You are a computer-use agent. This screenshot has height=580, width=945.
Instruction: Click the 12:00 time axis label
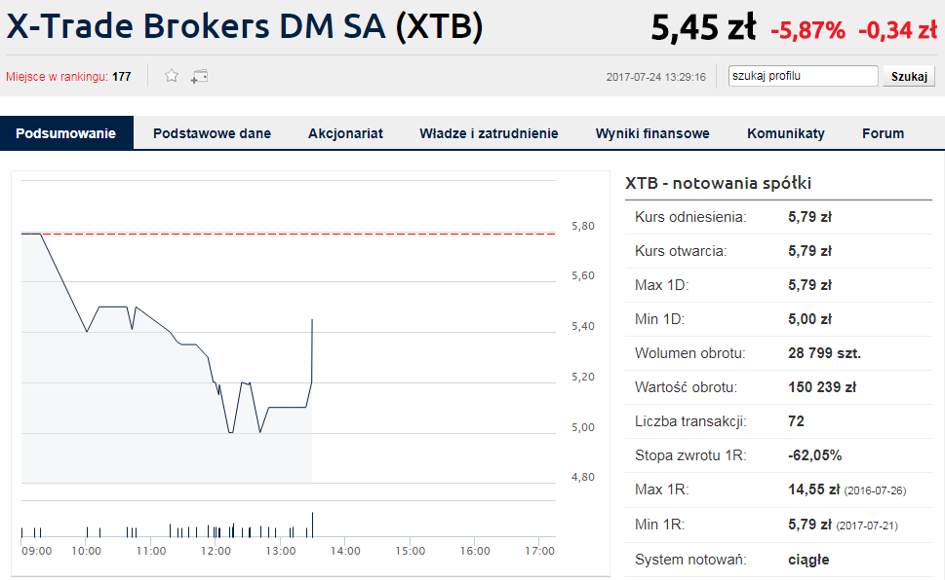[x=216, y=551]
